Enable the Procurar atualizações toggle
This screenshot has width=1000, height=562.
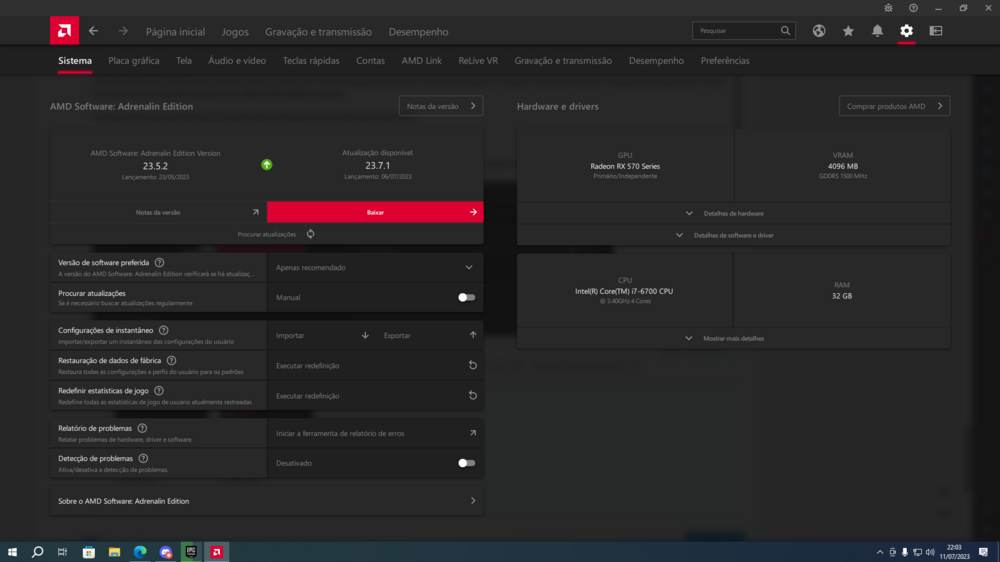(466, 297)
